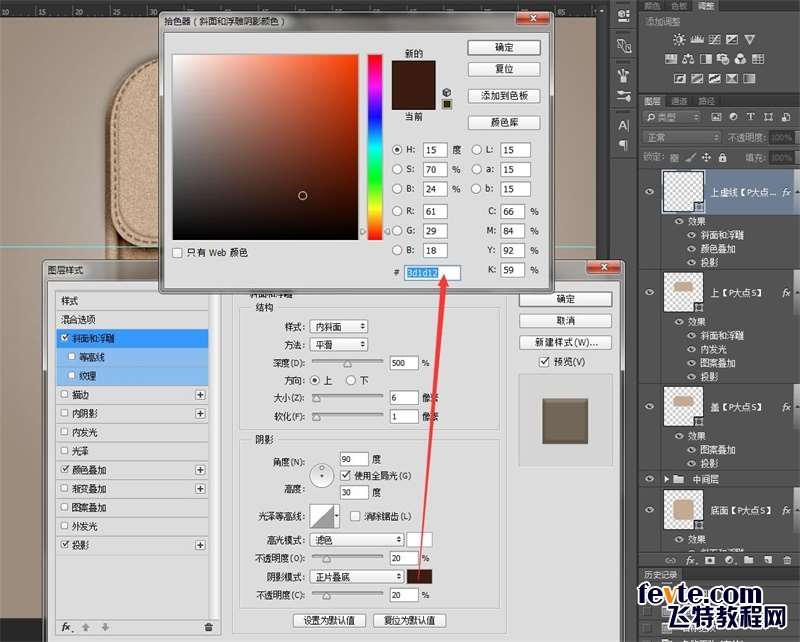Enable 消除锯齿 checkbox
The height and width of the screenshot is (642, 800).
[x=355, y=516]
